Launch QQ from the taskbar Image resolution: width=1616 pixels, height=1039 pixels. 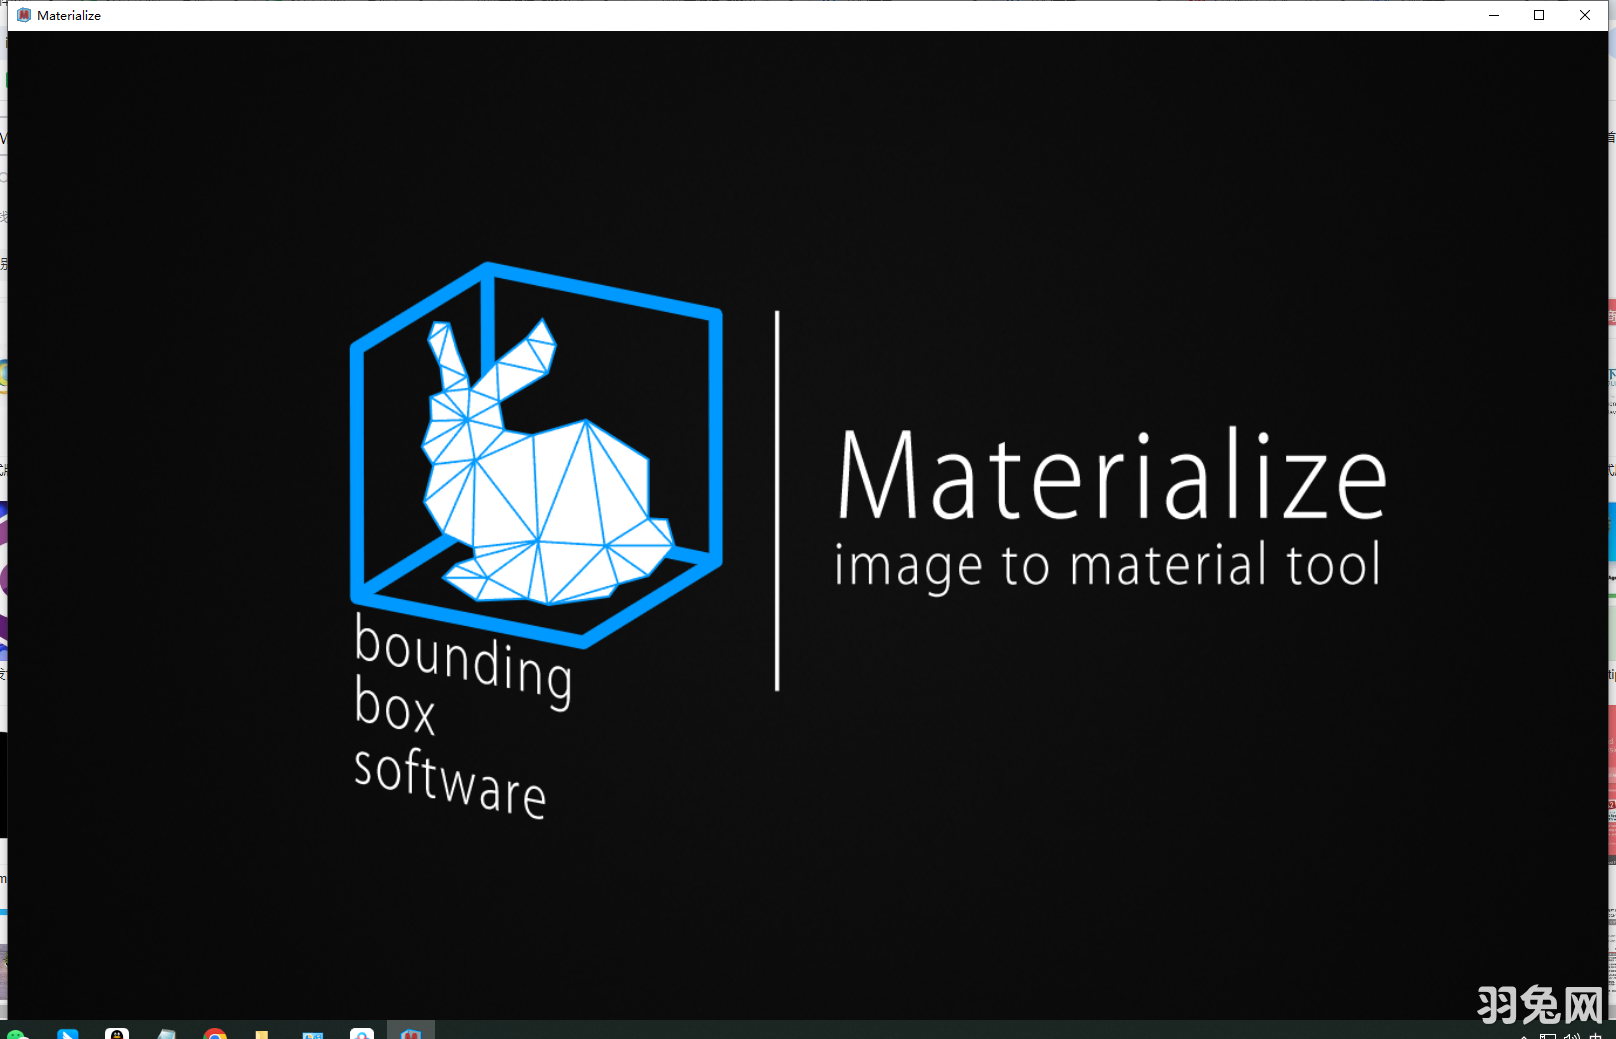pyautogui.click(x=118, y=1032)
